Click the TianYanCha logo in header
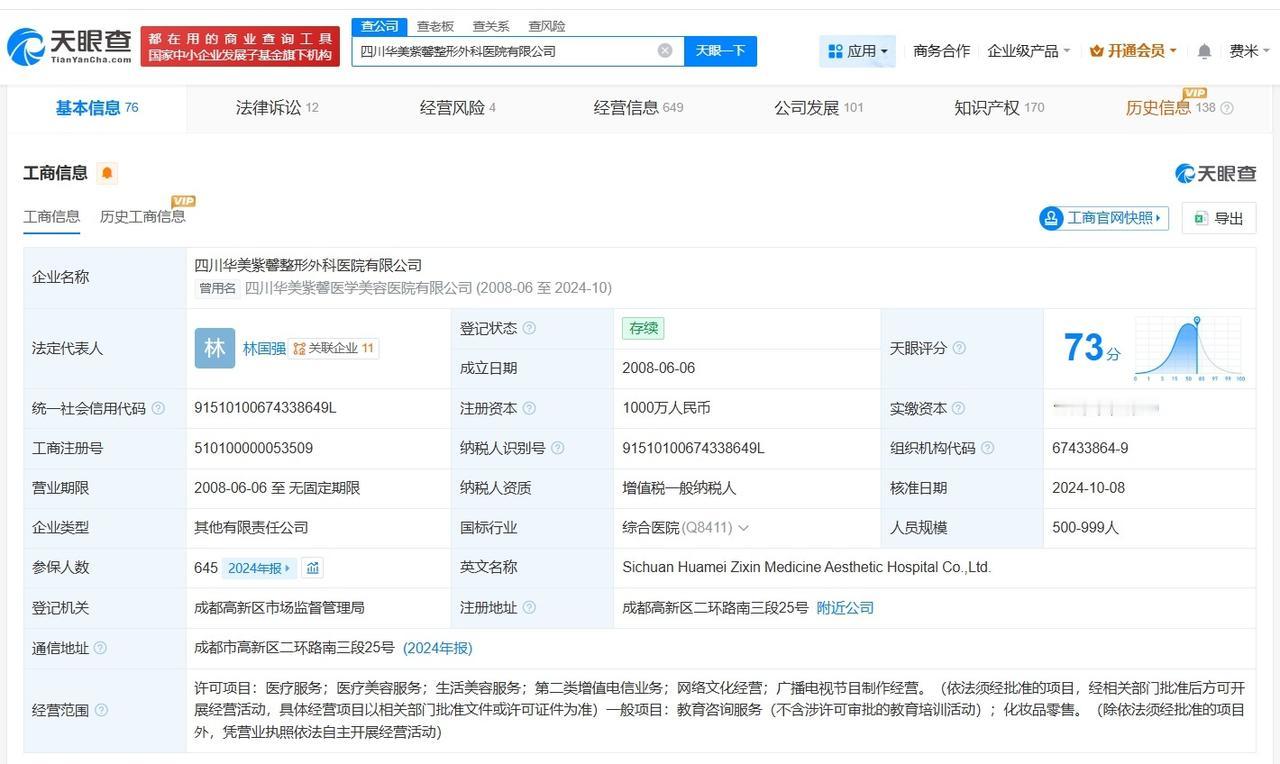The height and width of the screenshot is (764, 1280). 68,46
